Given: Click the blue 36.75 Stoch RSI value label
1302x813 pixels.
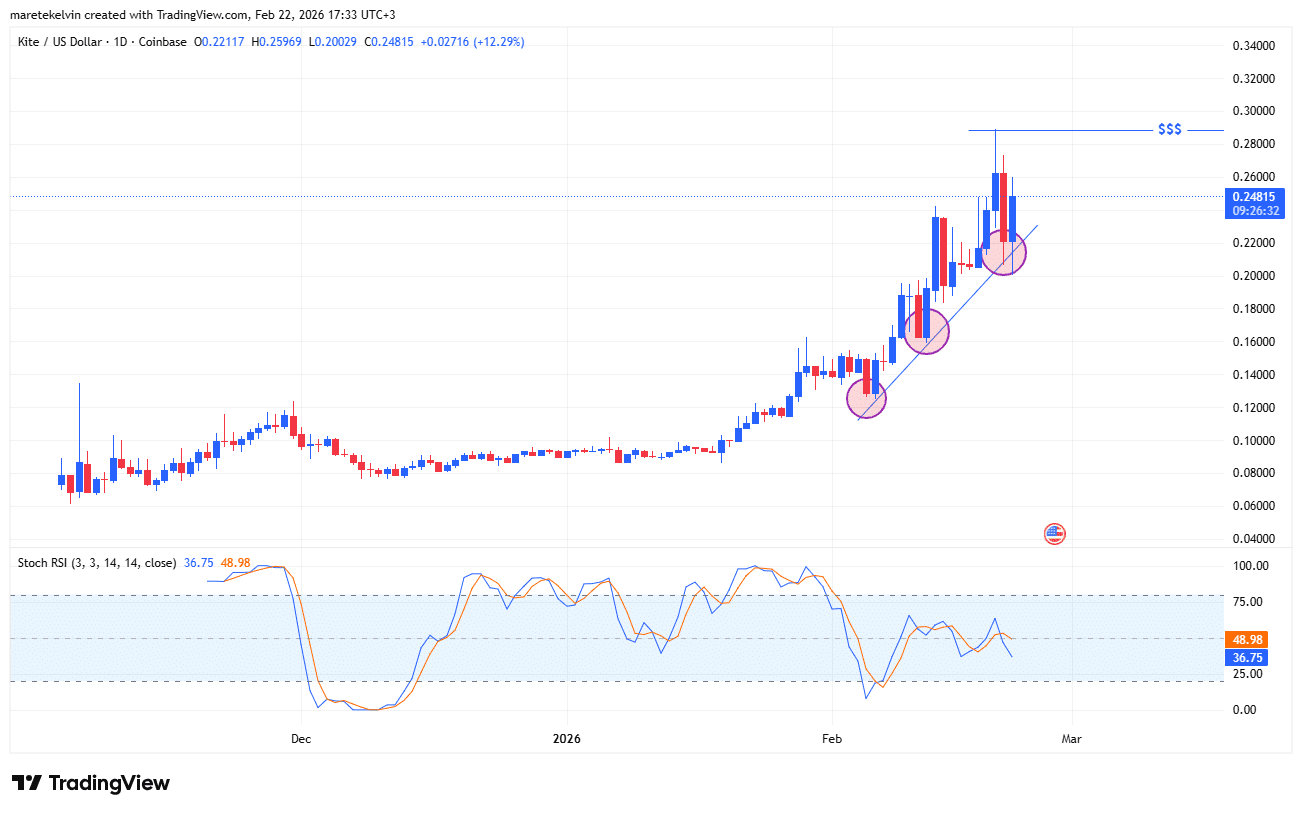Looking at the screenshot, I should point(1244,657).
